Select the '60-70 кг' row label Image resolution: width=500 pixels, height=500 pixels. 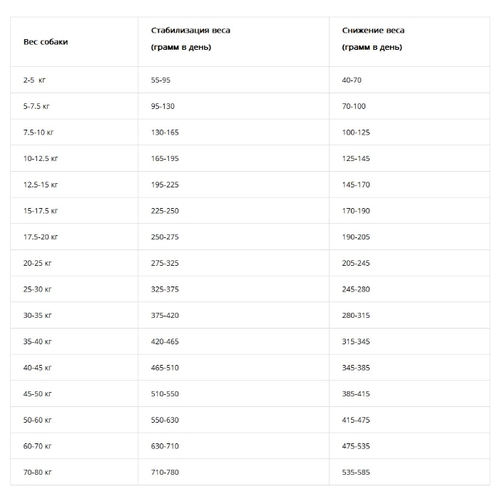37,446
